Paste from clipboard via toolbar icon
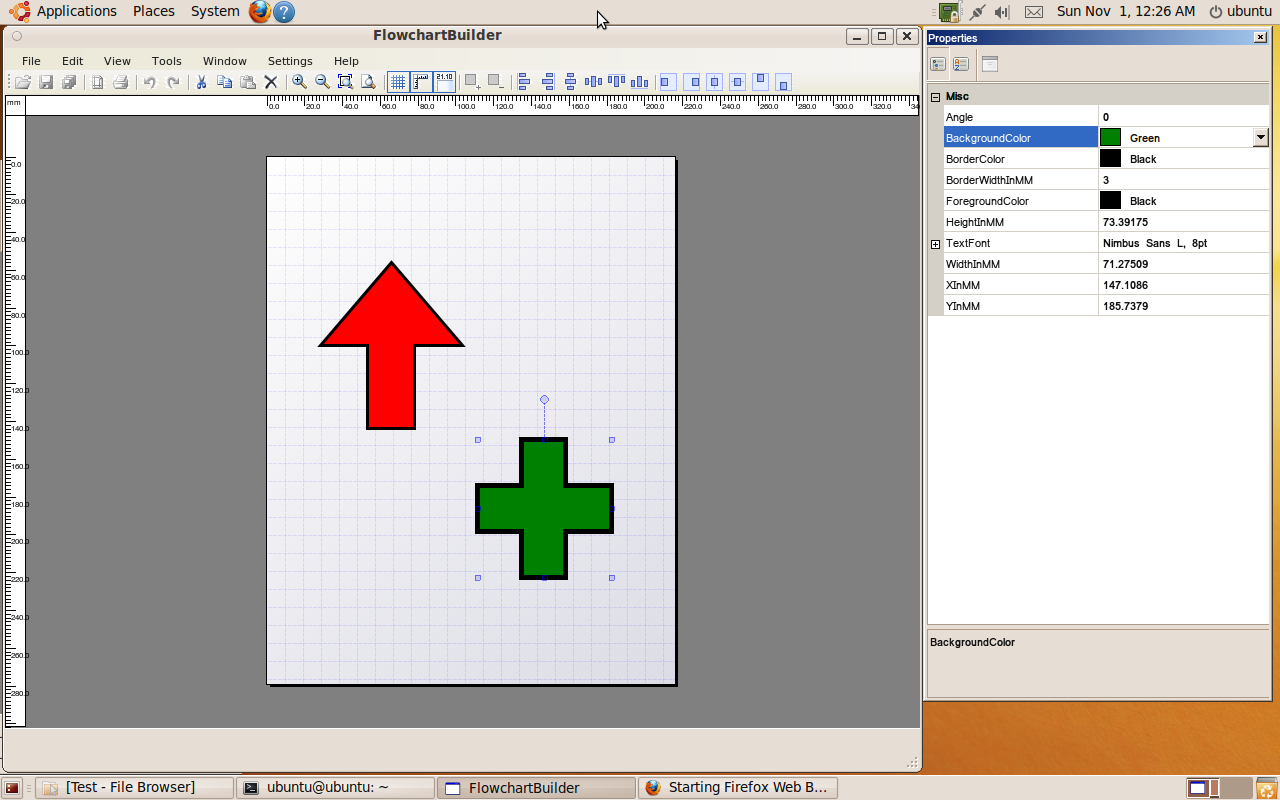Image resolution: width=1280 pixels, height=800 pixels. 247,82
